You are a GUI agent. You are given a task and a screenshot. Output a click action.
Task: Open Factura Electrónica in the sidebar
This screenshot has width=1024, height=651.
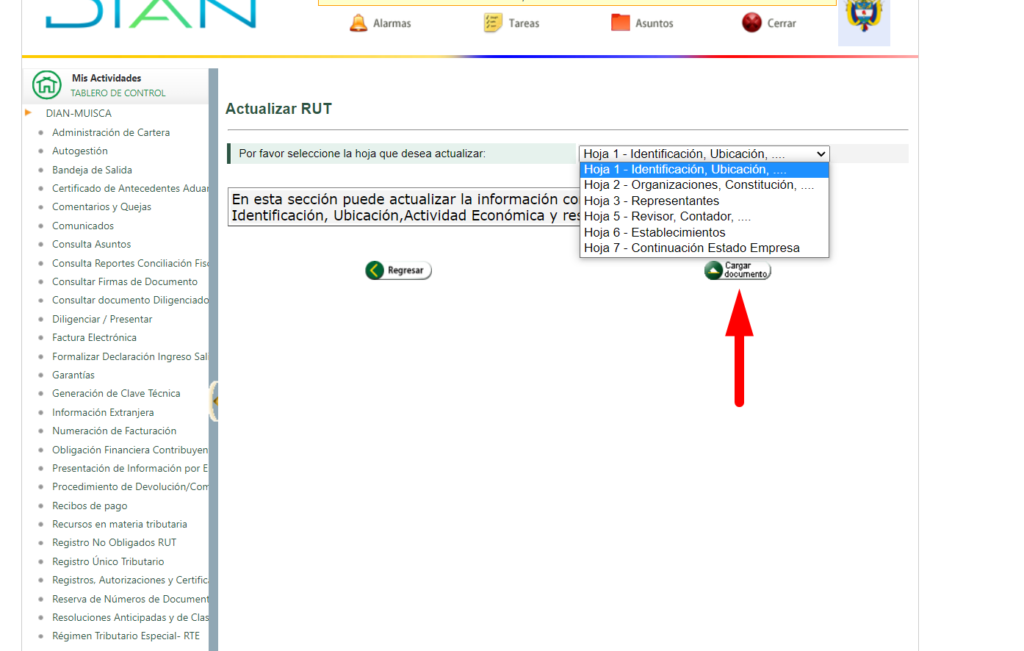[x=94, y=338]
